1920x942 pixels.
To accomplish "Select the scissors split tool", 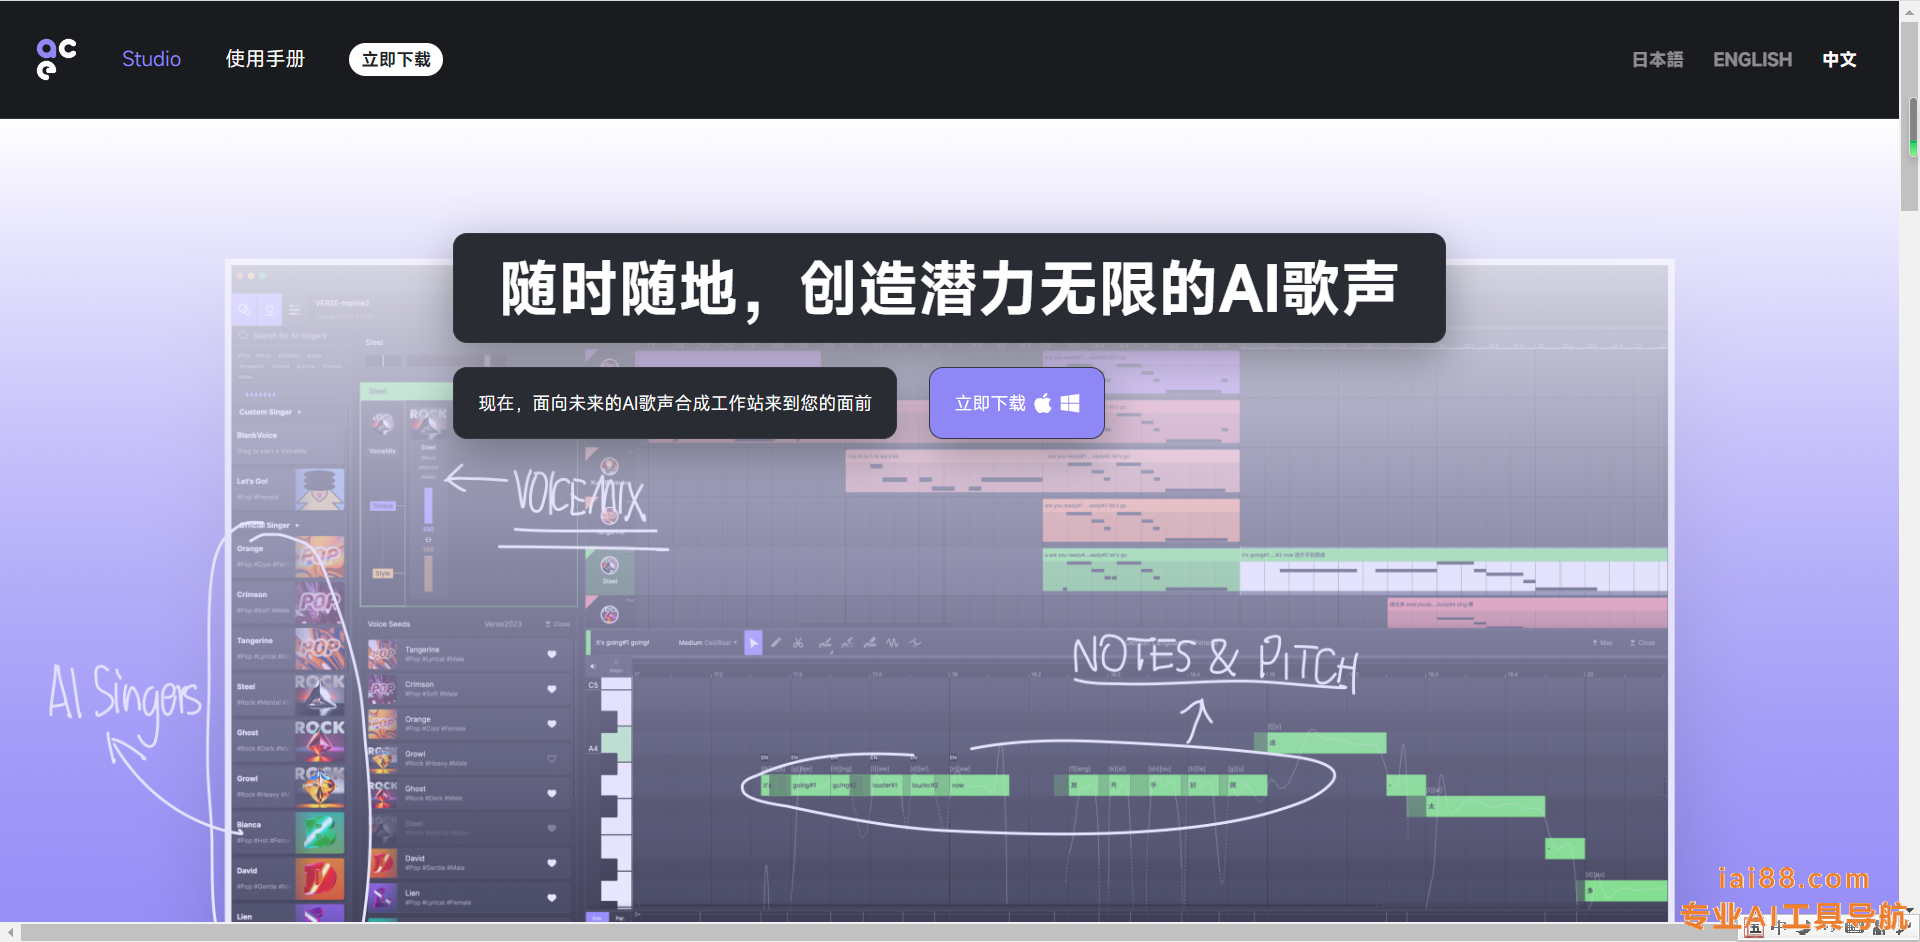I will coord(798,643).
